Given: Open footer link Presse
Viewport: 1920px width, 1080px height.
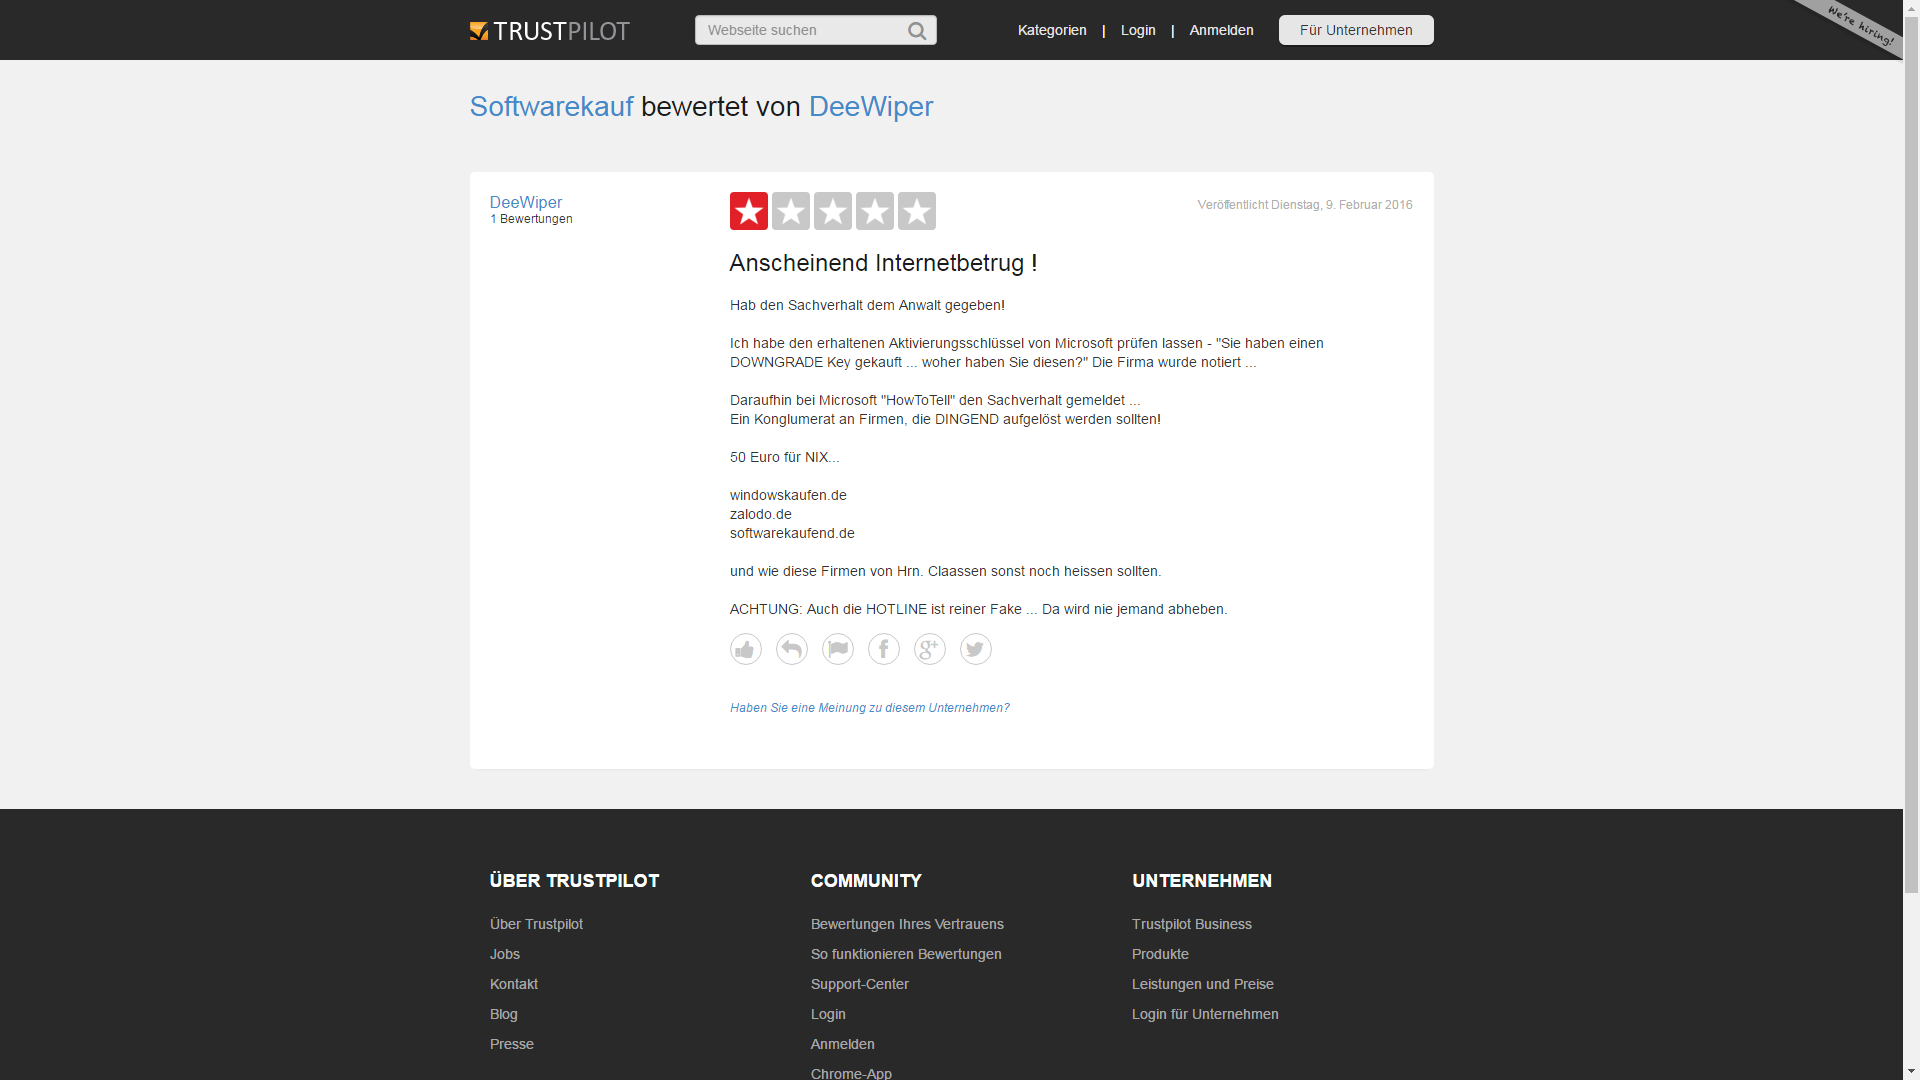Looking at the screenshot, I should pos(512,1044).
